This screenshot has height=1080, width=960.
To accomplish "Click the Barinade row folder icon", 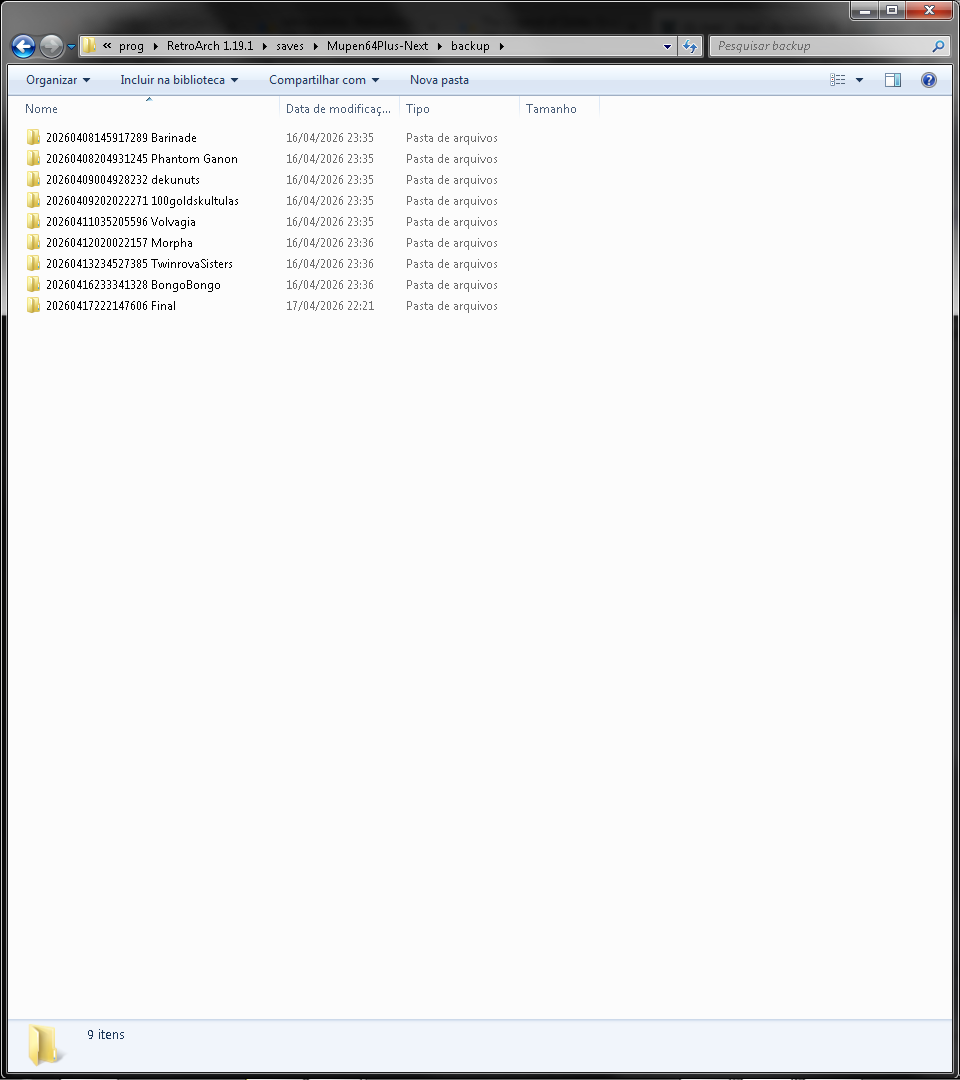I will (x=34, y=137).
